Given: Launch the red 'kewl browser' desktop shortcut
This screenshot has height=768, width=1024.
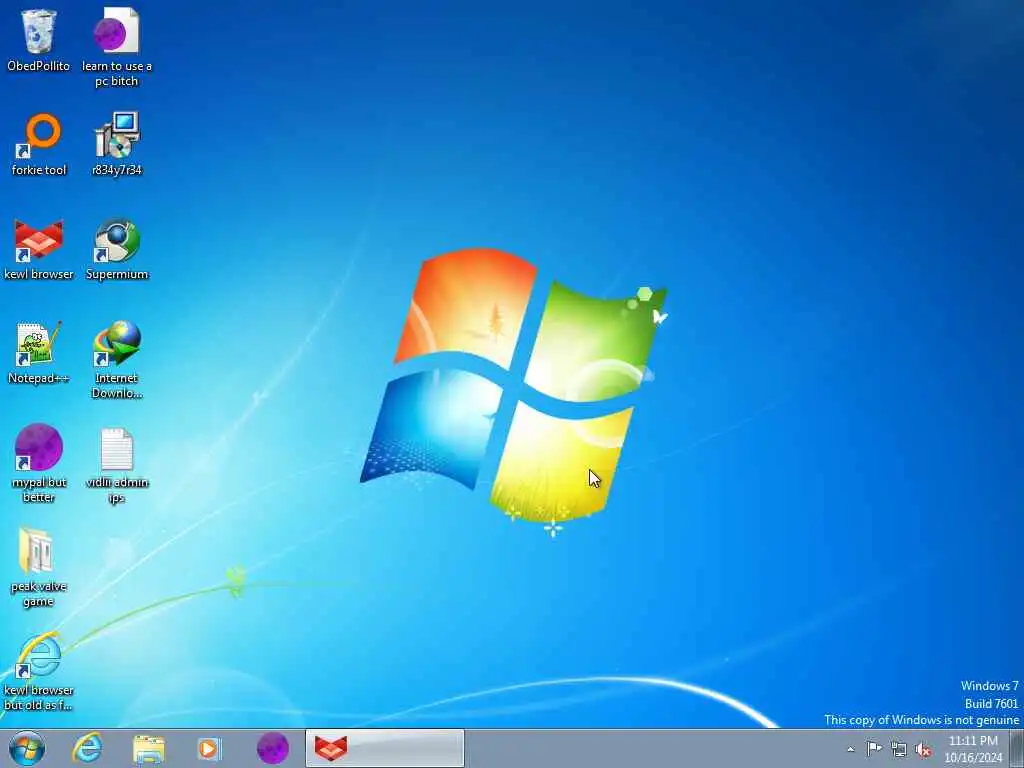Looking at the screenshot, I should [x=39, y=240].
